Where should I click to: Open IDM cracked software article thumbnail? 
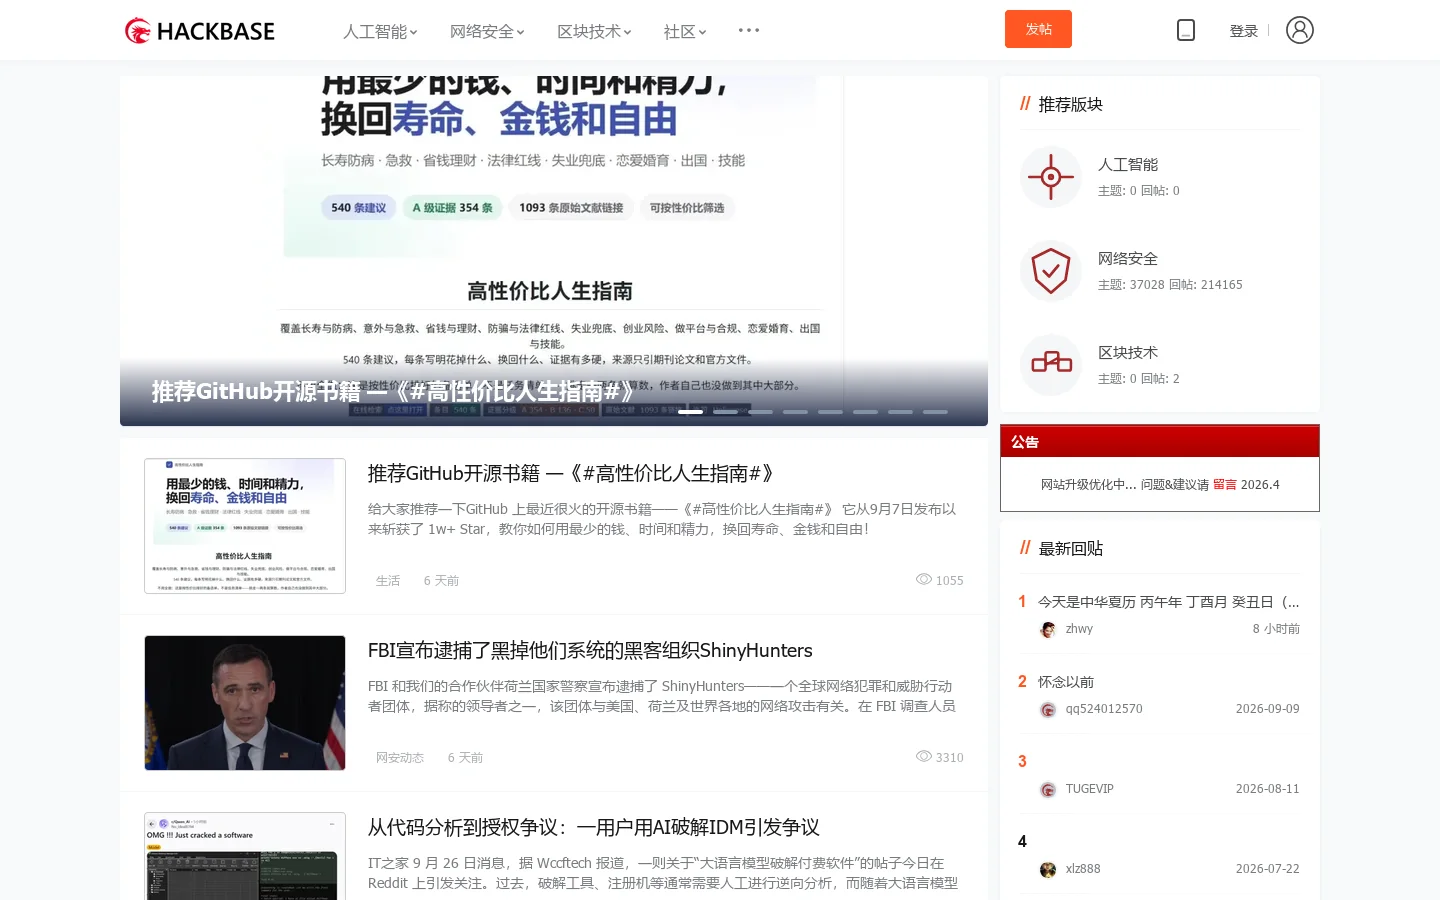[x=245, y=856]
